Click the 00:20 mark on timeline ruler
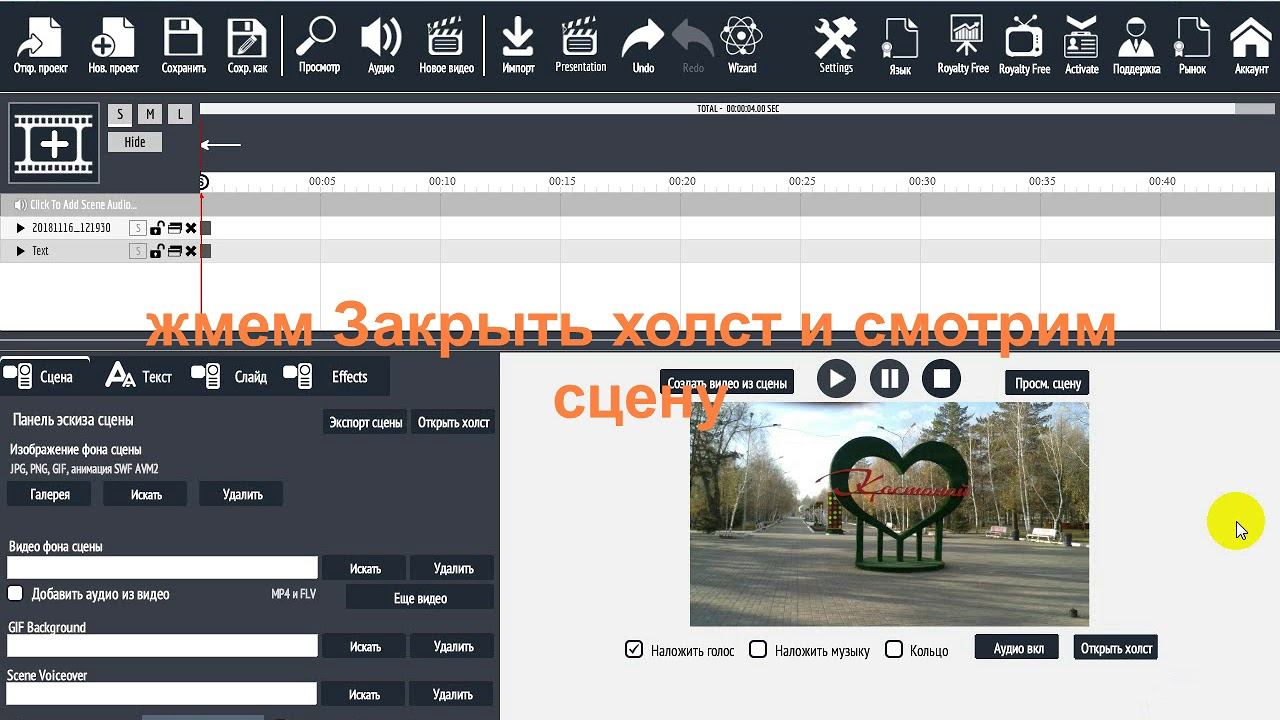The image size is (1280, 720). 682,182
